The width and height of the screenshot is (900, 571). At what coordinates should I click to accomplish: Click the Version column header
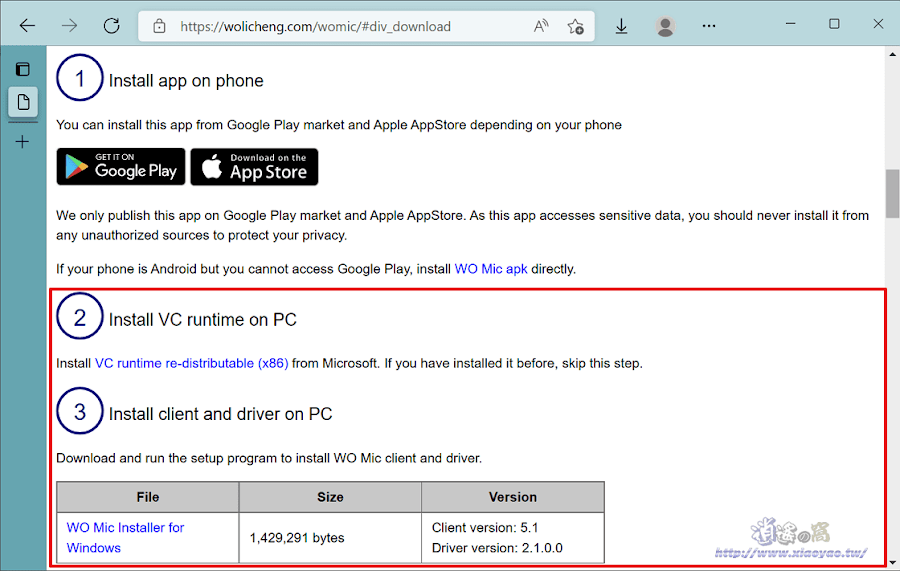coord(513,497)
